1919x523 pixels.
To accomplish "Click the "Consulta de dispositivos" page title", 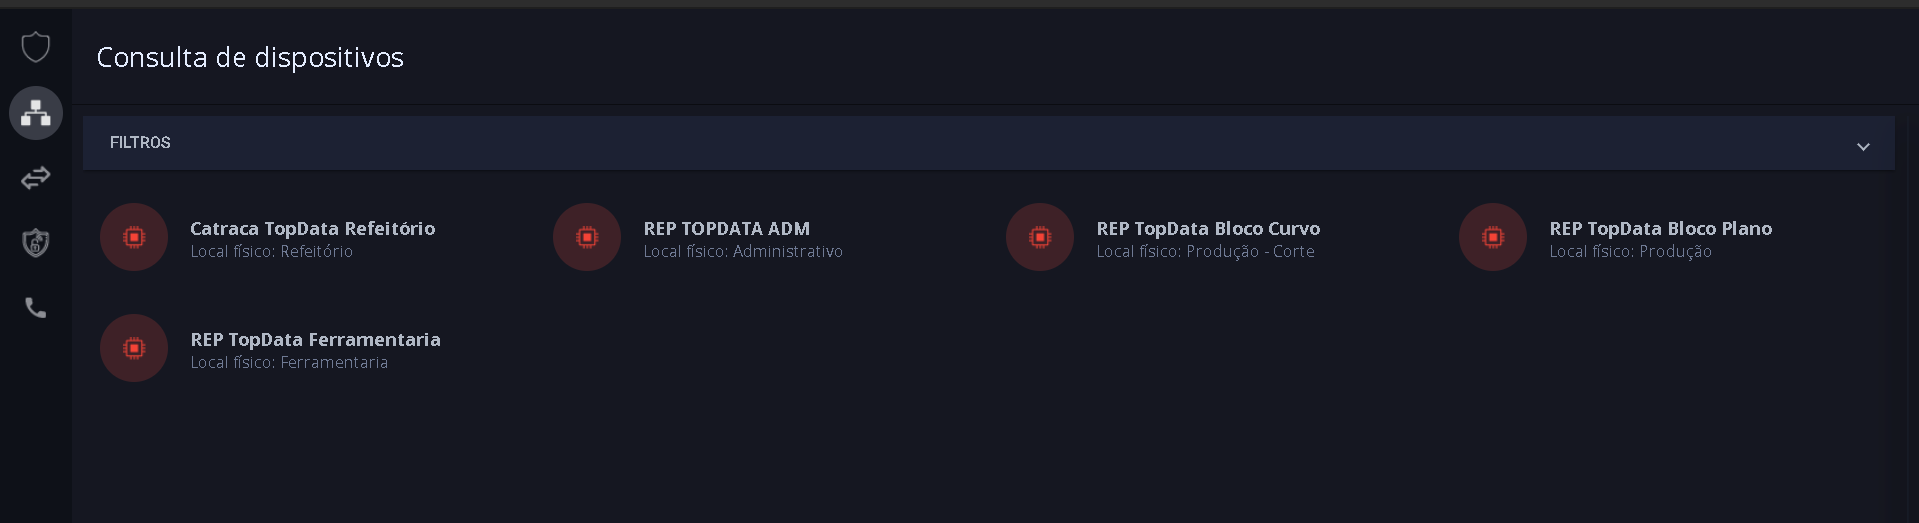I will point(250,58).
